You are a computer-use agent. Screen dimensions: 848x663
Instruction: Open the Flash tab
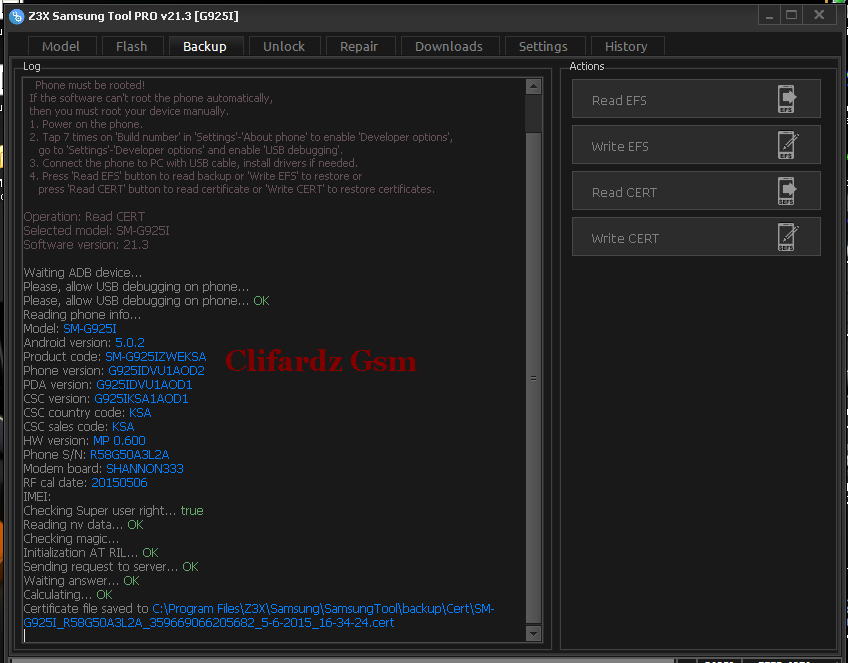pyautogui.click(x=131, y=46)
